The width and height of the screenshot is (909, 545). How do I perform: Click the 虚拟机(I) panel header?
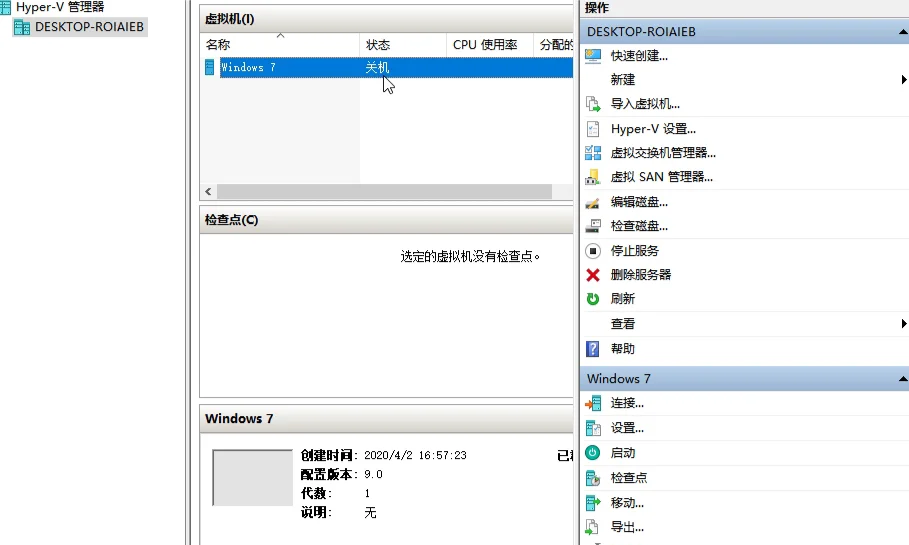[386, 19]
